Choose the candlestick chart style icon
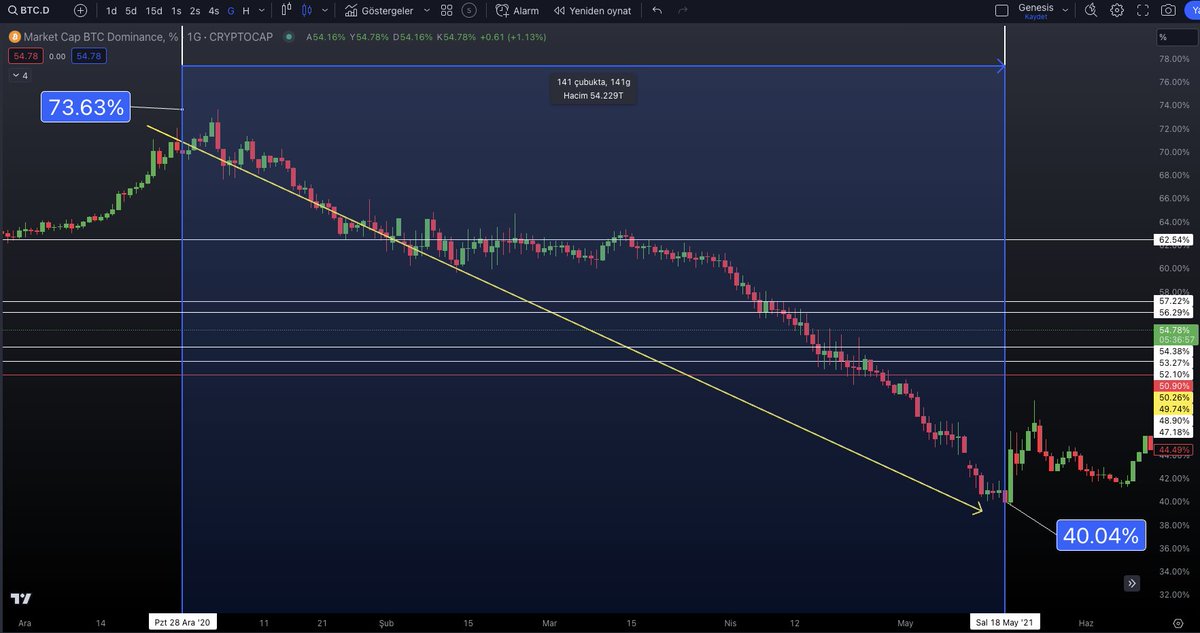Viewport: 1200px width, 633px height. point(306,10)
